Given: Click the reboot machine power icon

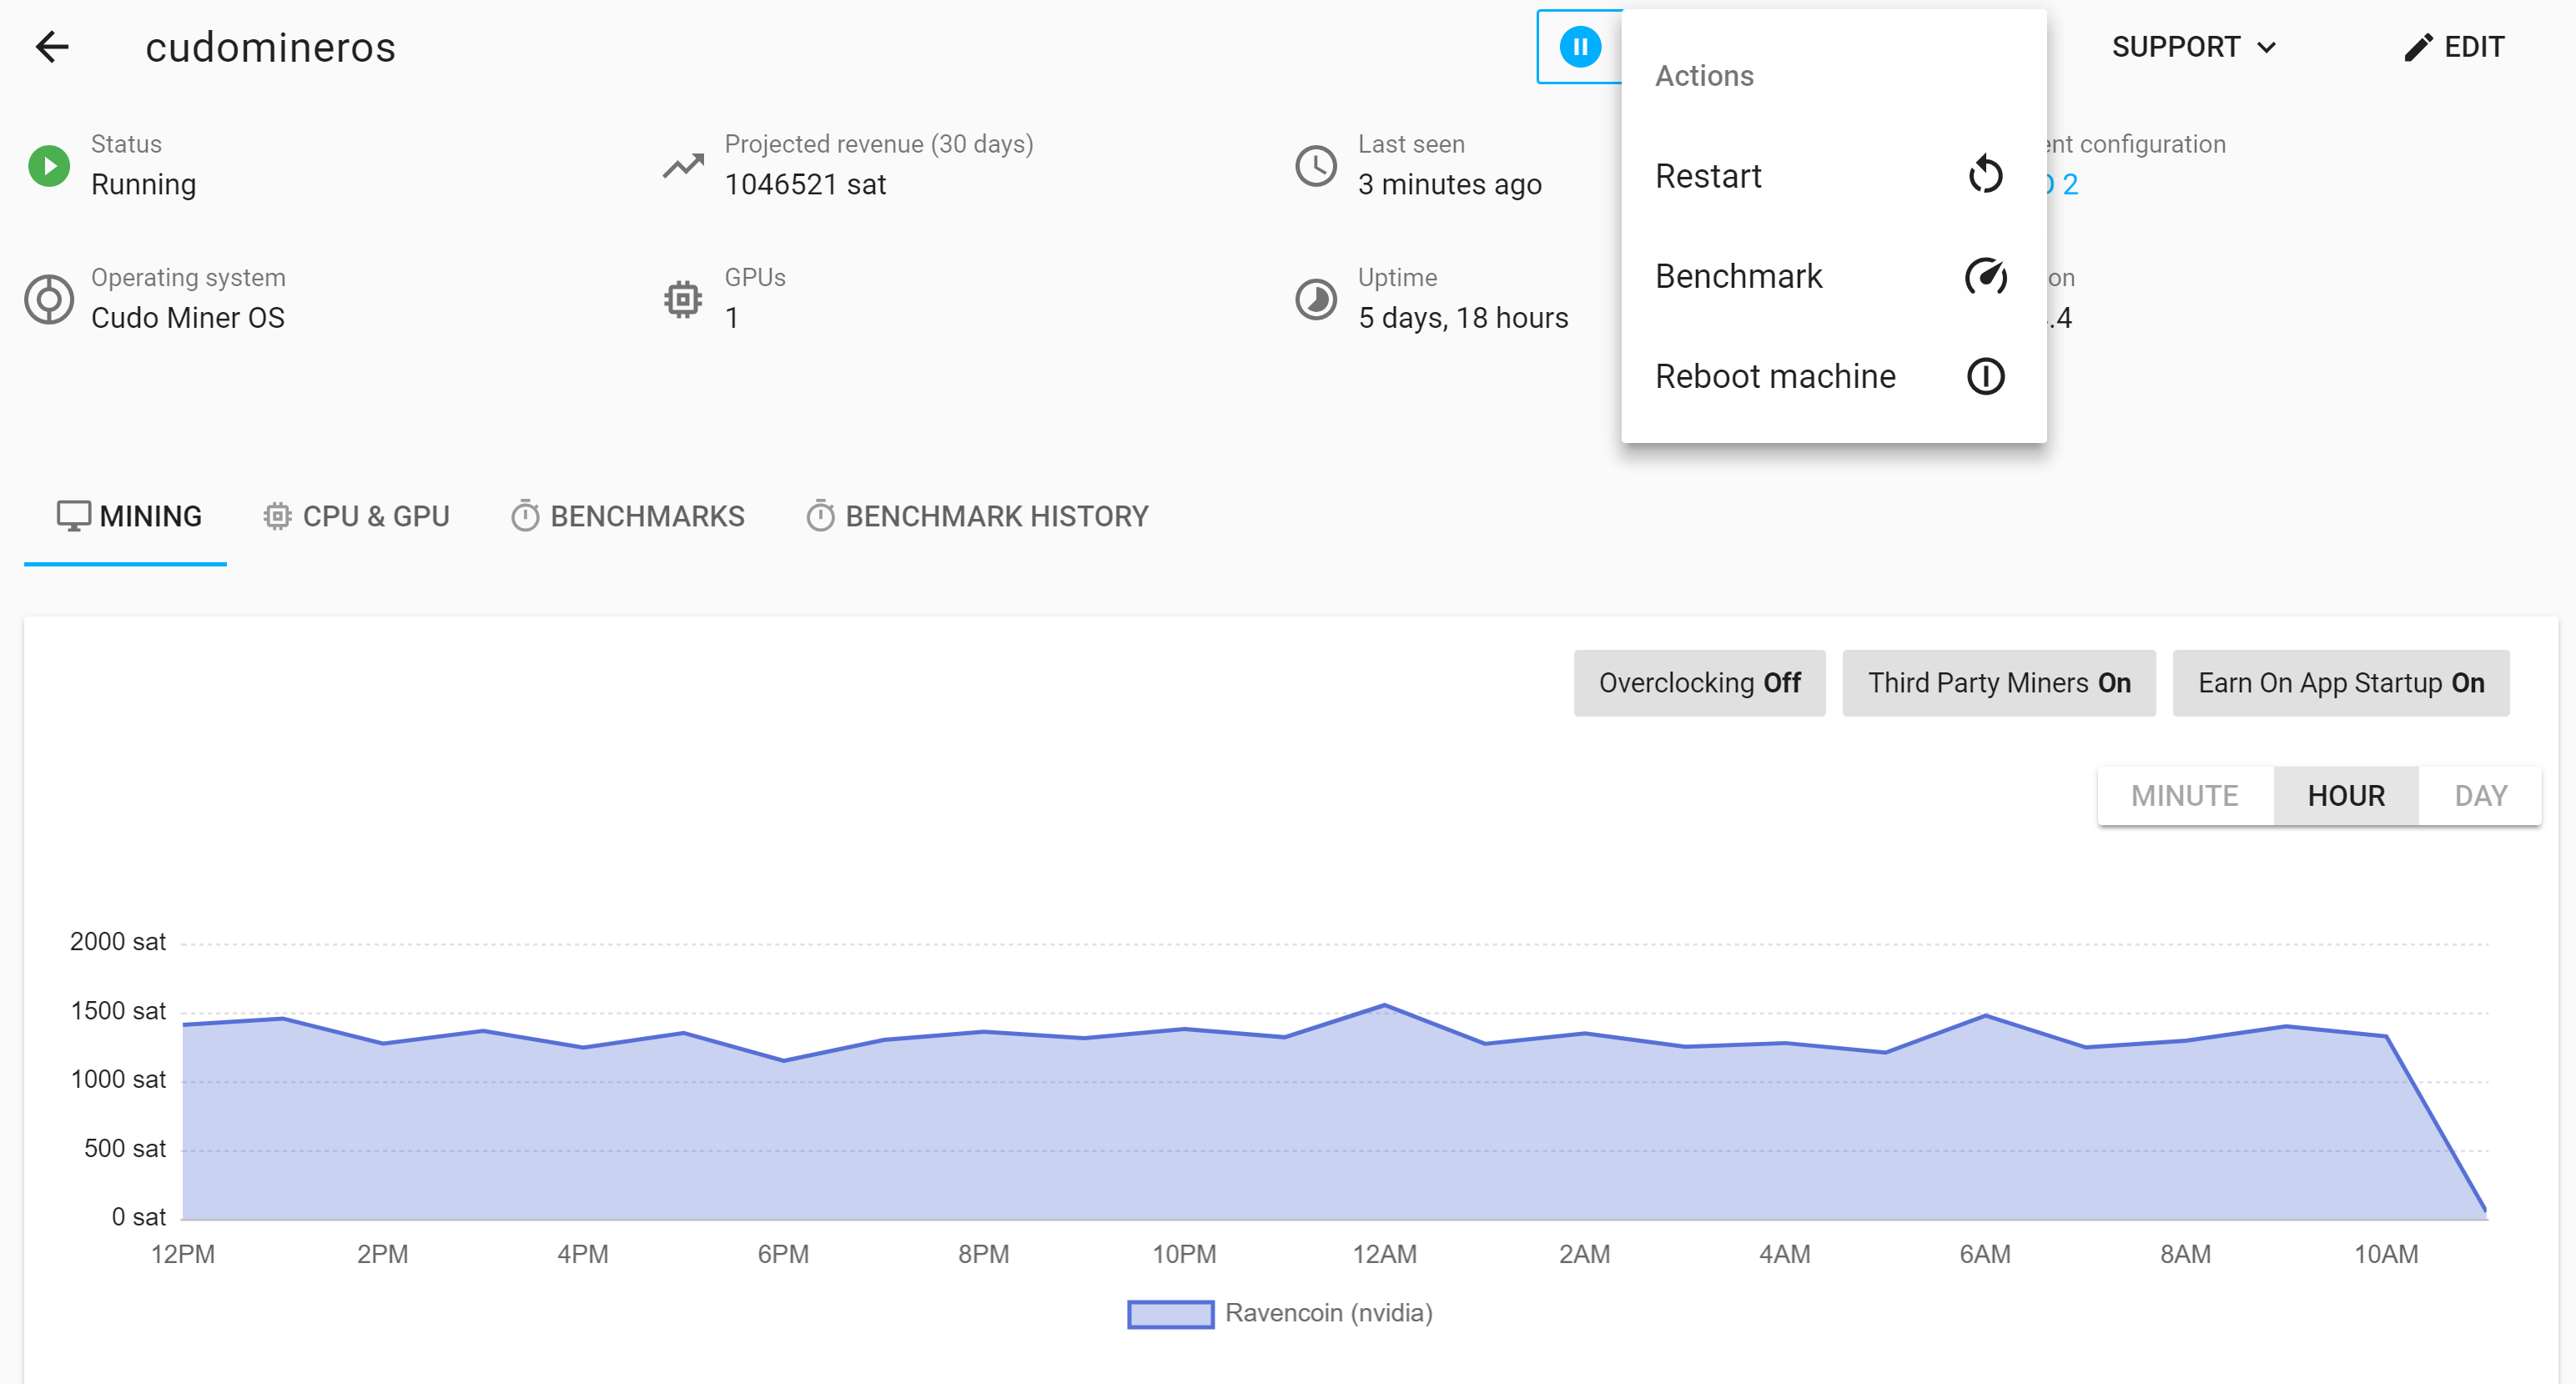Looking at the screenshot, I should [x=1985, y=376].
